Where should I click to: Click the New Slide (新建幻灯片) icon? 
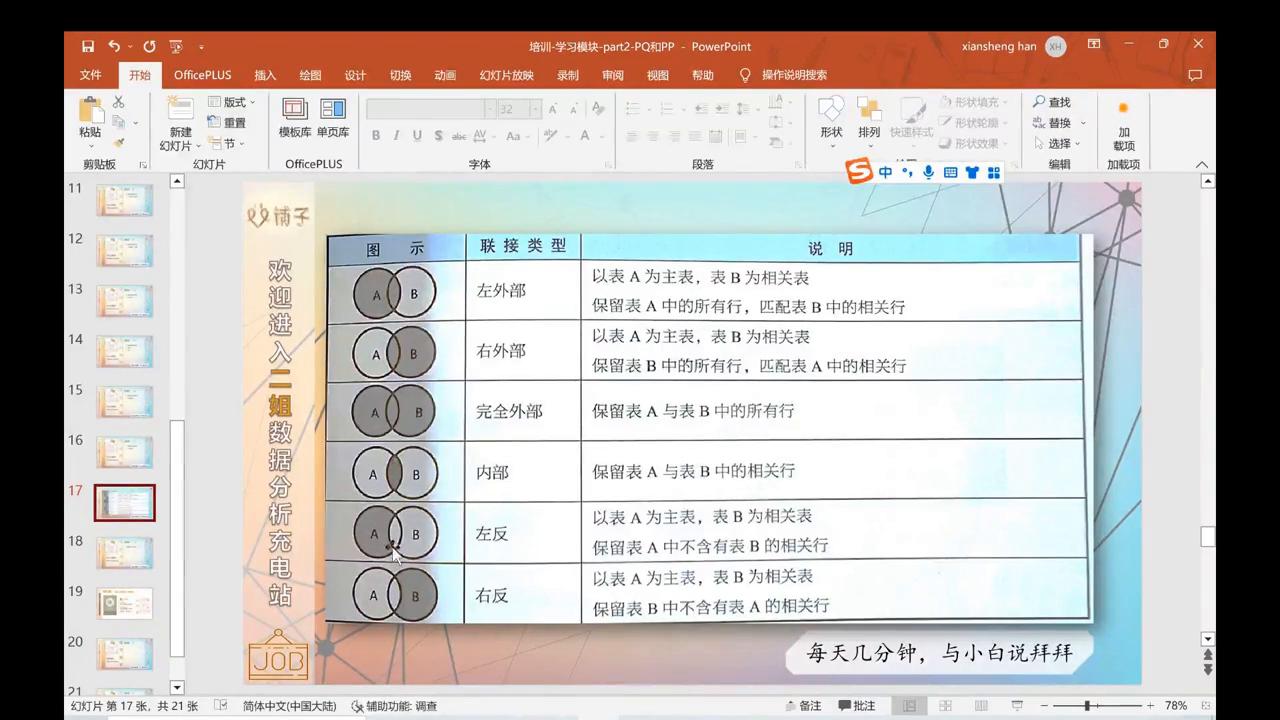[180, 110]
